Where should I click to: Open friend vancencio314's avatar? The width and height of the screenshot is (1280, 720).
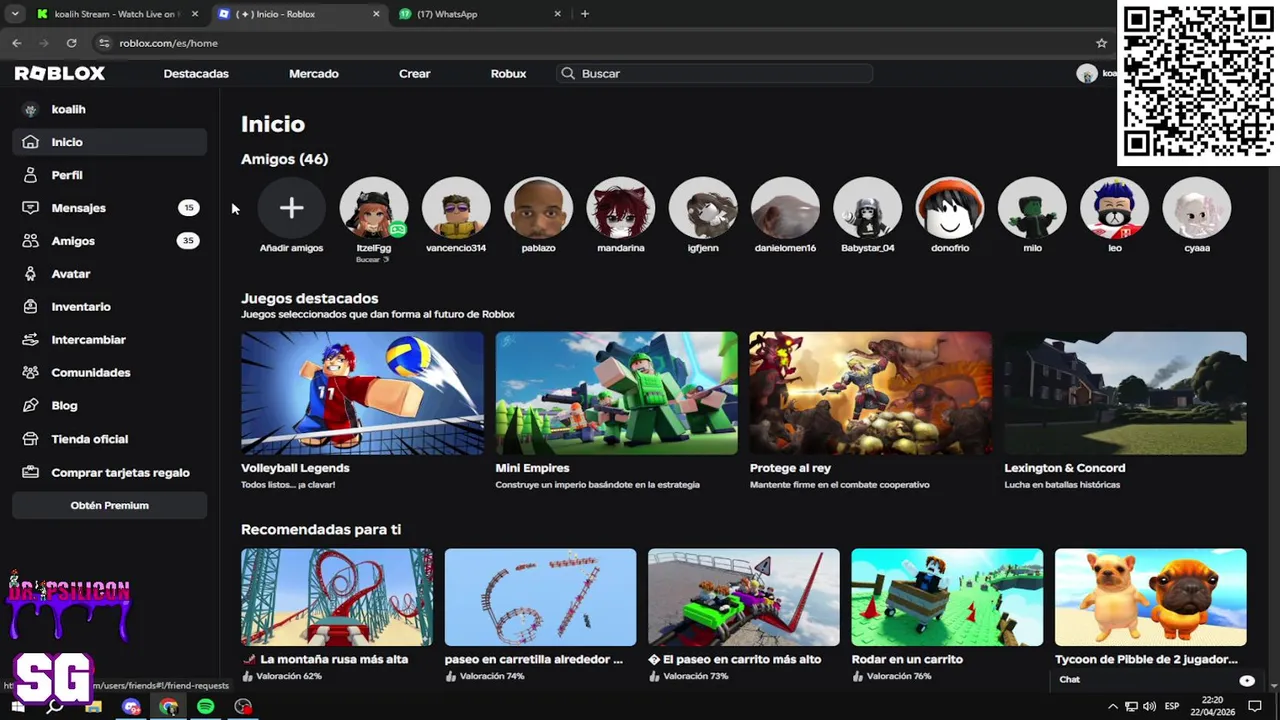pos(456,208)
